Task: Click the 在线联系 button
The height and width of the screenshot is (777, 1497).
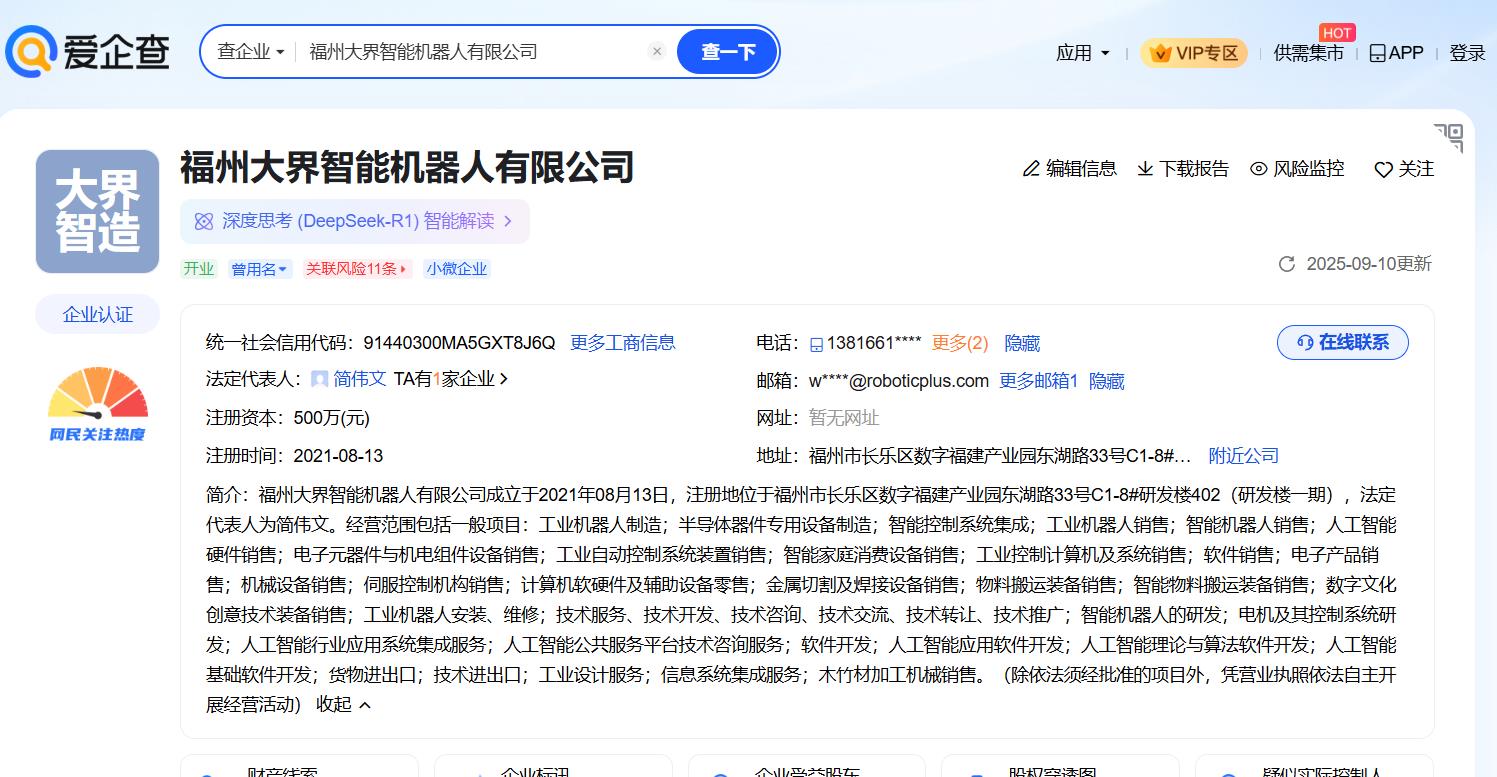Action: pyautogui.click(x=1343, y=343)
